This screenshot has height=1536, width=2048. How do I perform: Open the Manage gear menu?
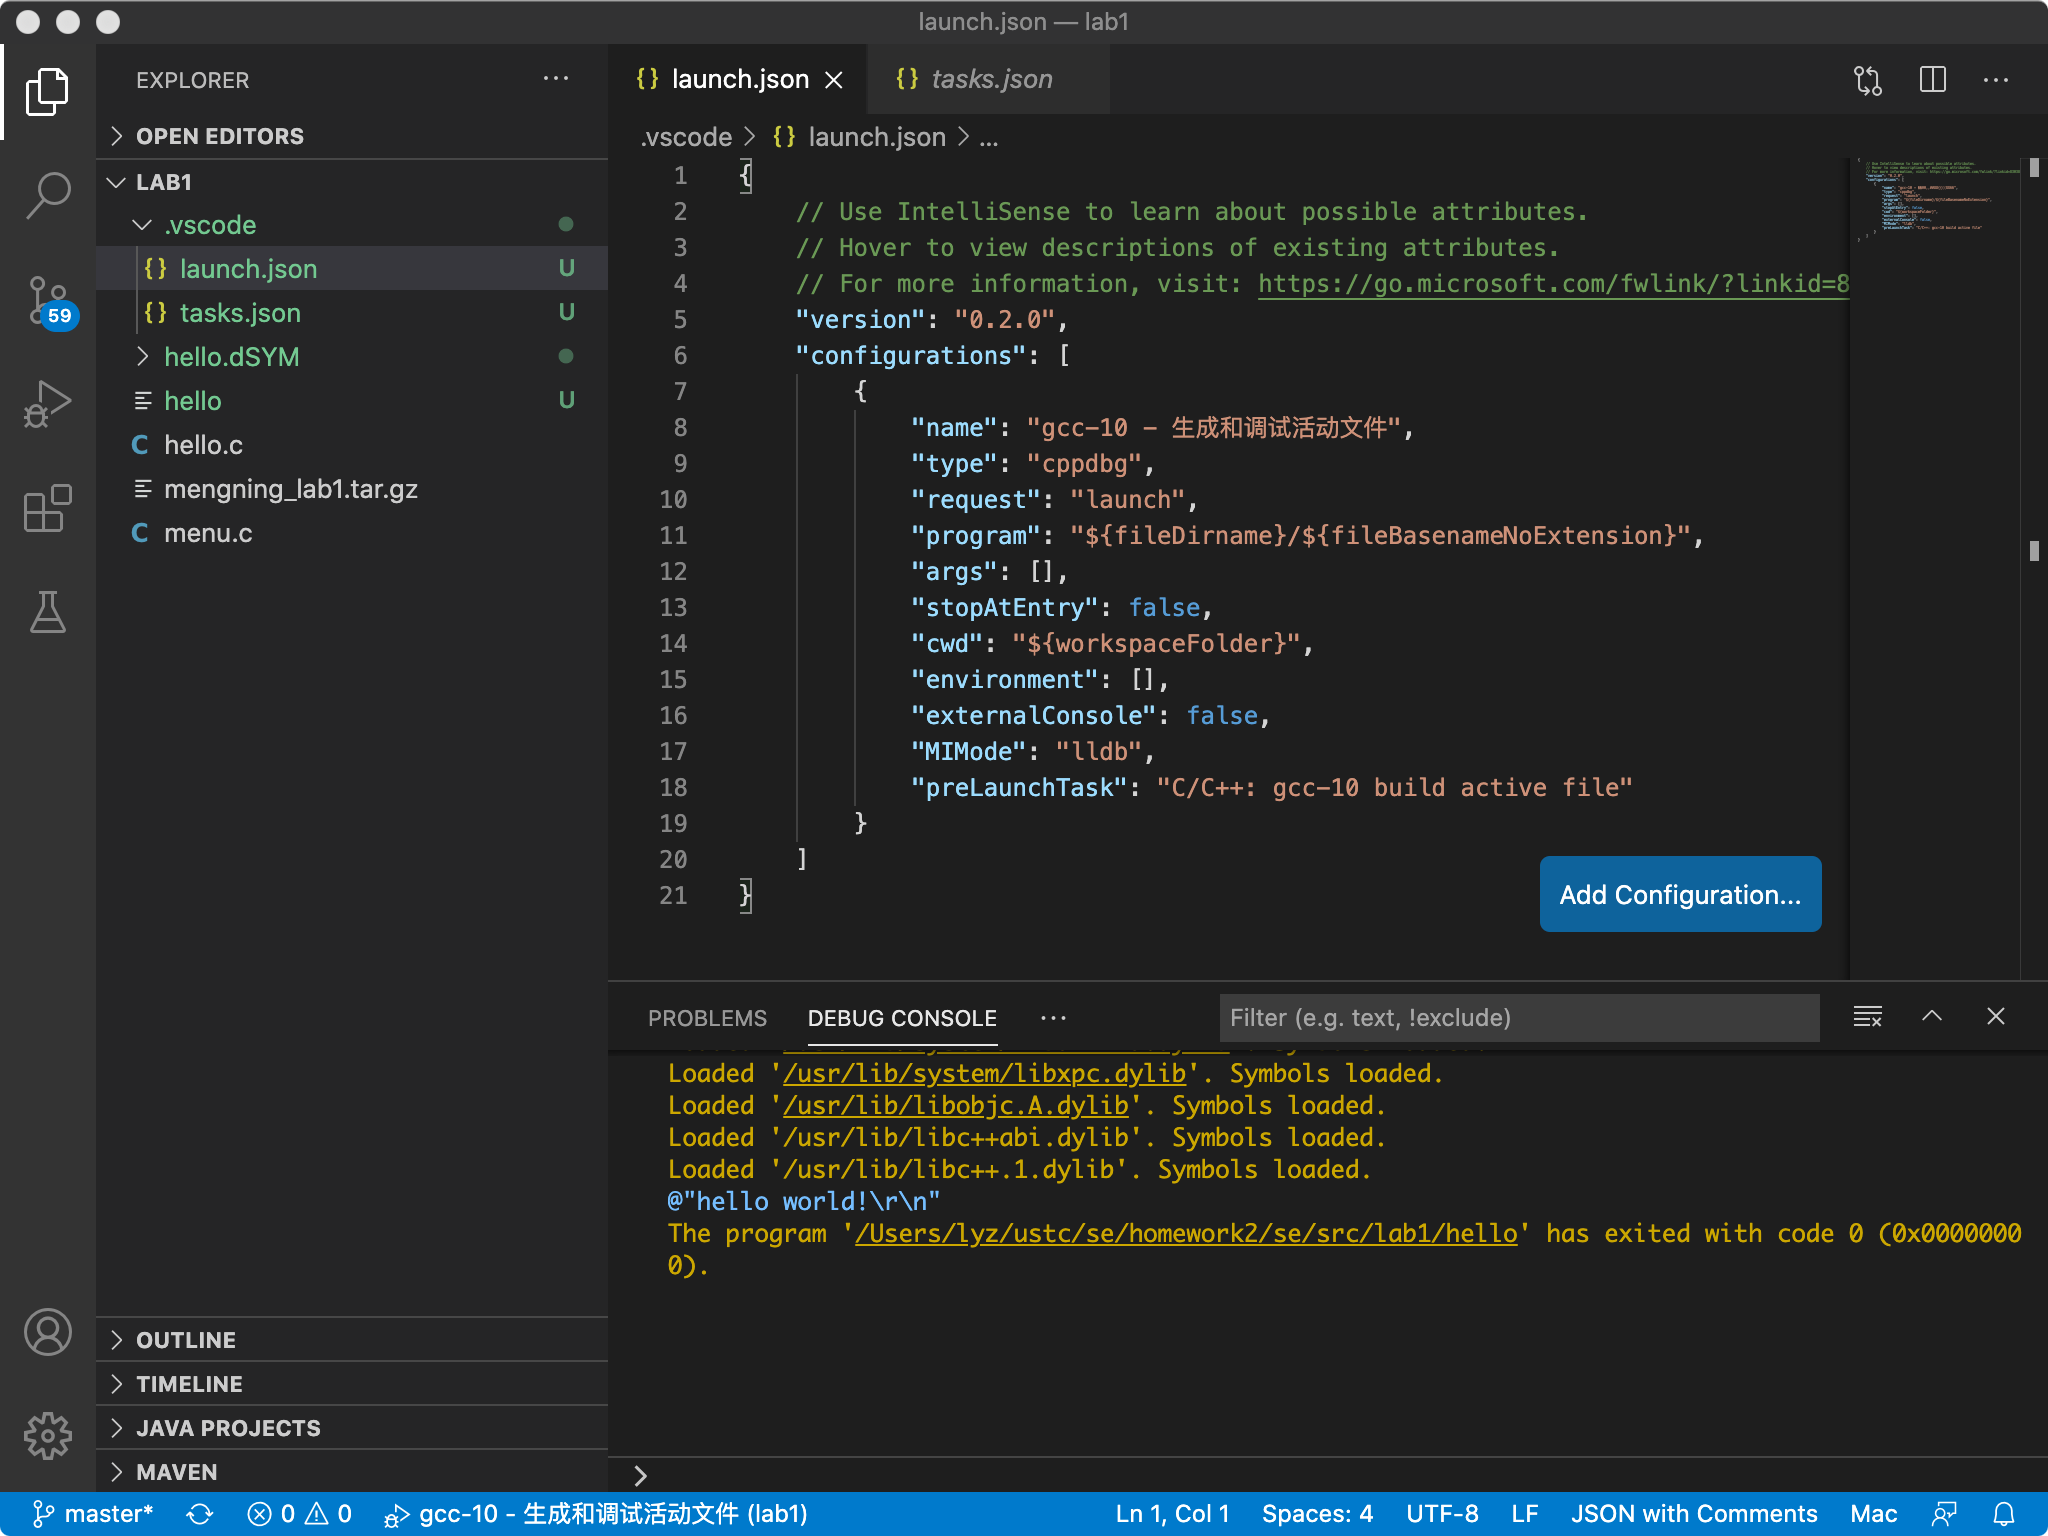tap(47, 1436)
